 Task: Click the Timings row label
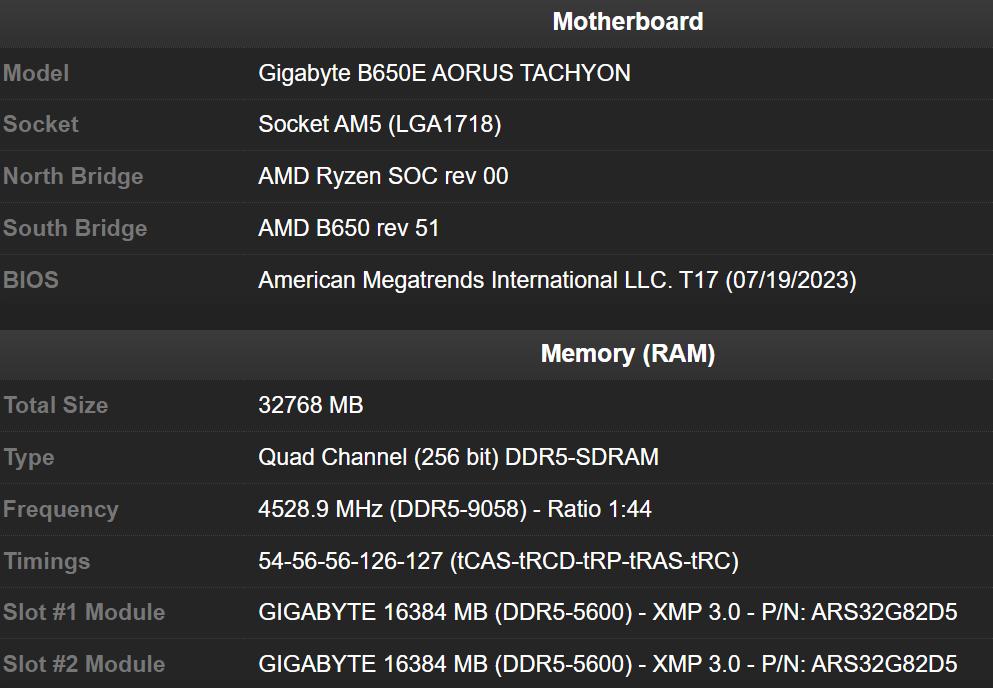click(46, 561)
